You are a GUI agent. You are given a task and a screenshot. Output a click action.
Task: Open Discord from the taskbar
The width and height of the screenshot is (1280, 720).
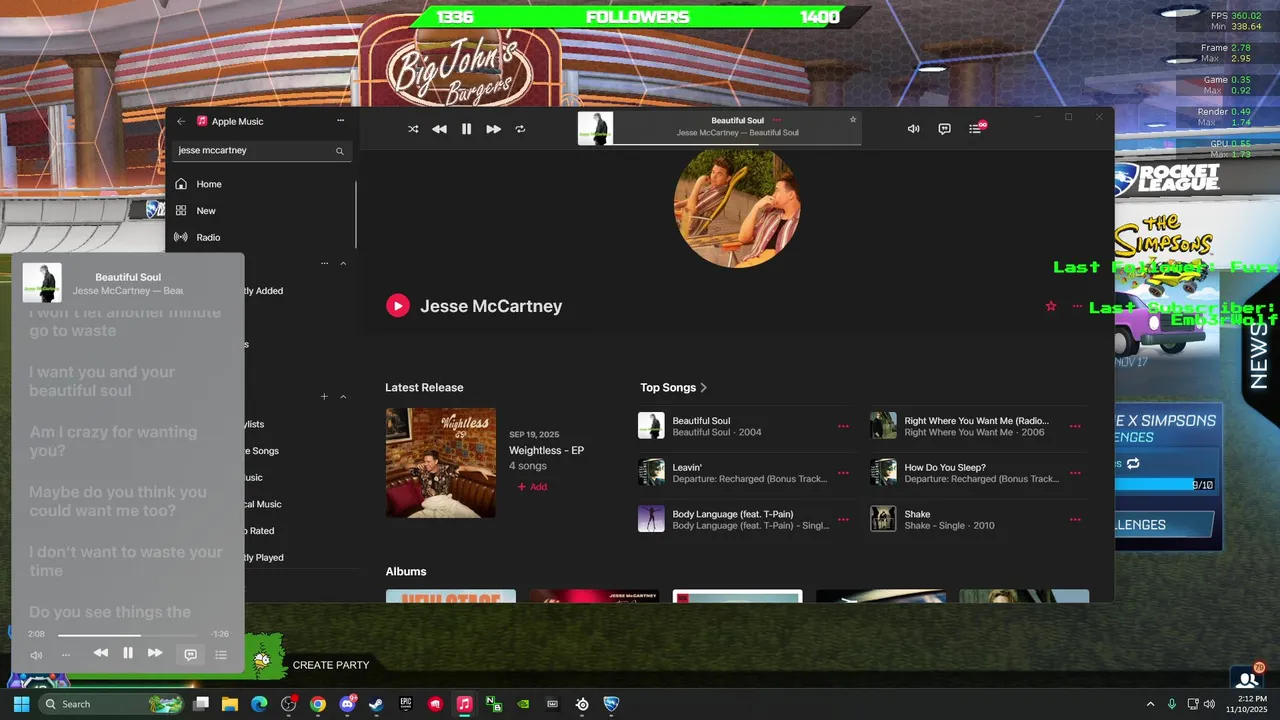(347, 704)
